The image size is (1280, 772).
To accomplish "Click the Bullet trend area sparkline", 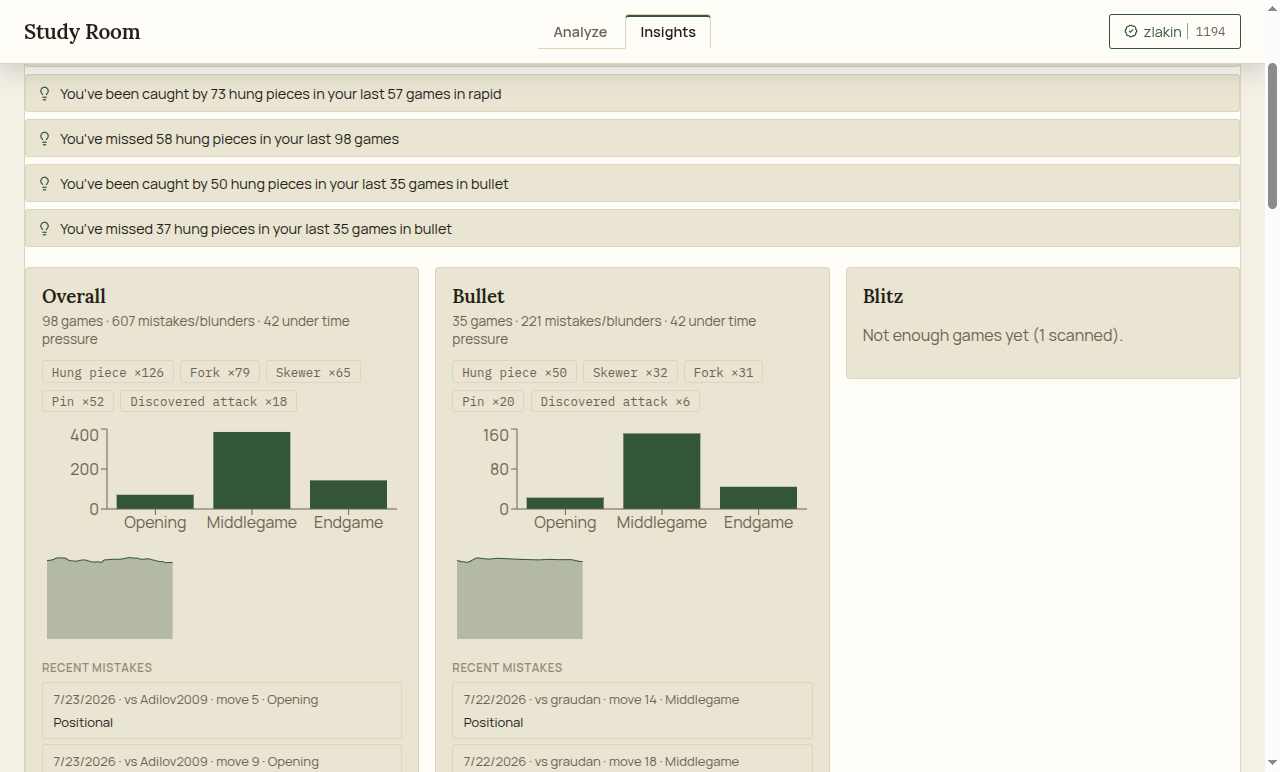I will pyautogui.click(x=520, y=598).
